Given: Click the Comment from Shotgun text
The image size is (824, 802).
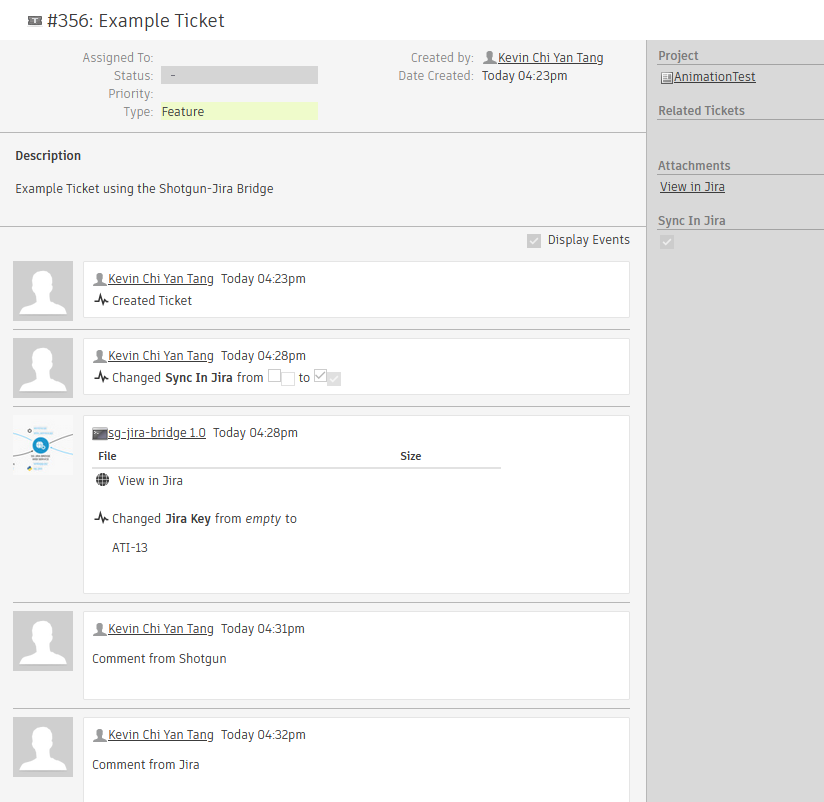Looking at the screenshot, I should (x=159, y=659).
